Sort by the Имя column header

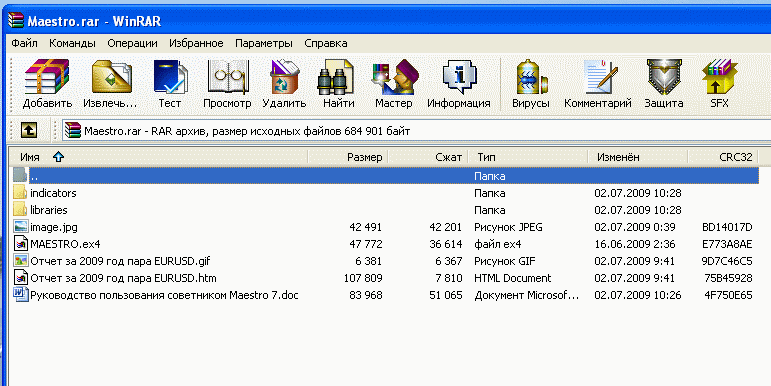coord(159,157)
